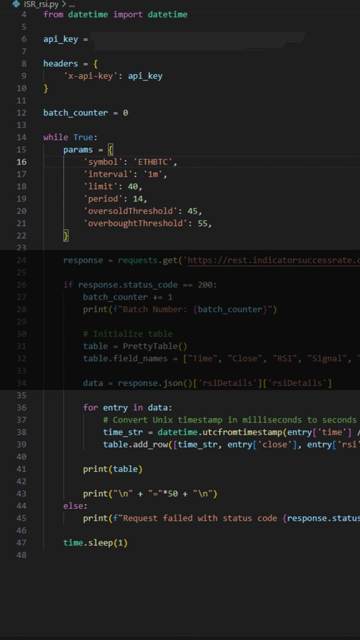Click the highlighted closing brace on line 22
This screenshot has width=360, height=640.
(66, 236)
